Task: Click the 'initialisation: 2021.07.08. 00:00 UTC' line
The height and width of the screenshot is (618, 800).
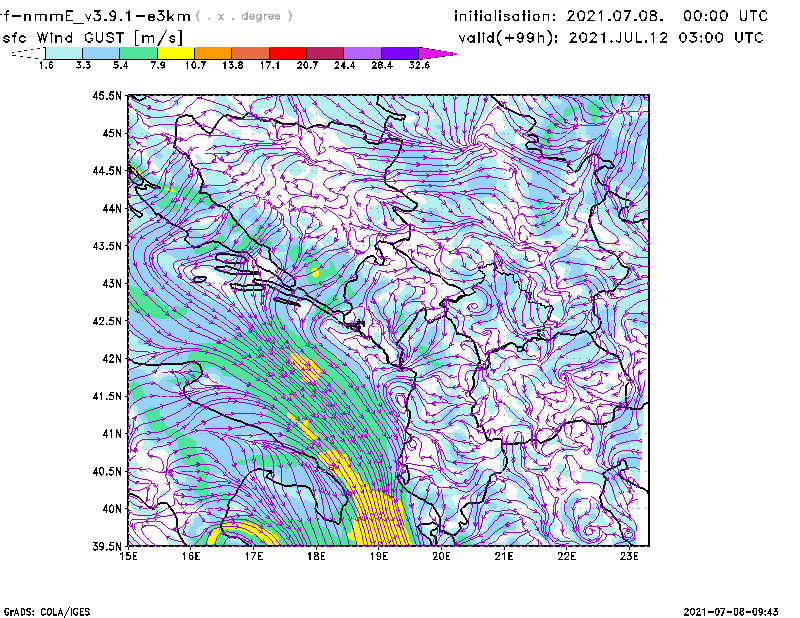Action: click(611, 16)
